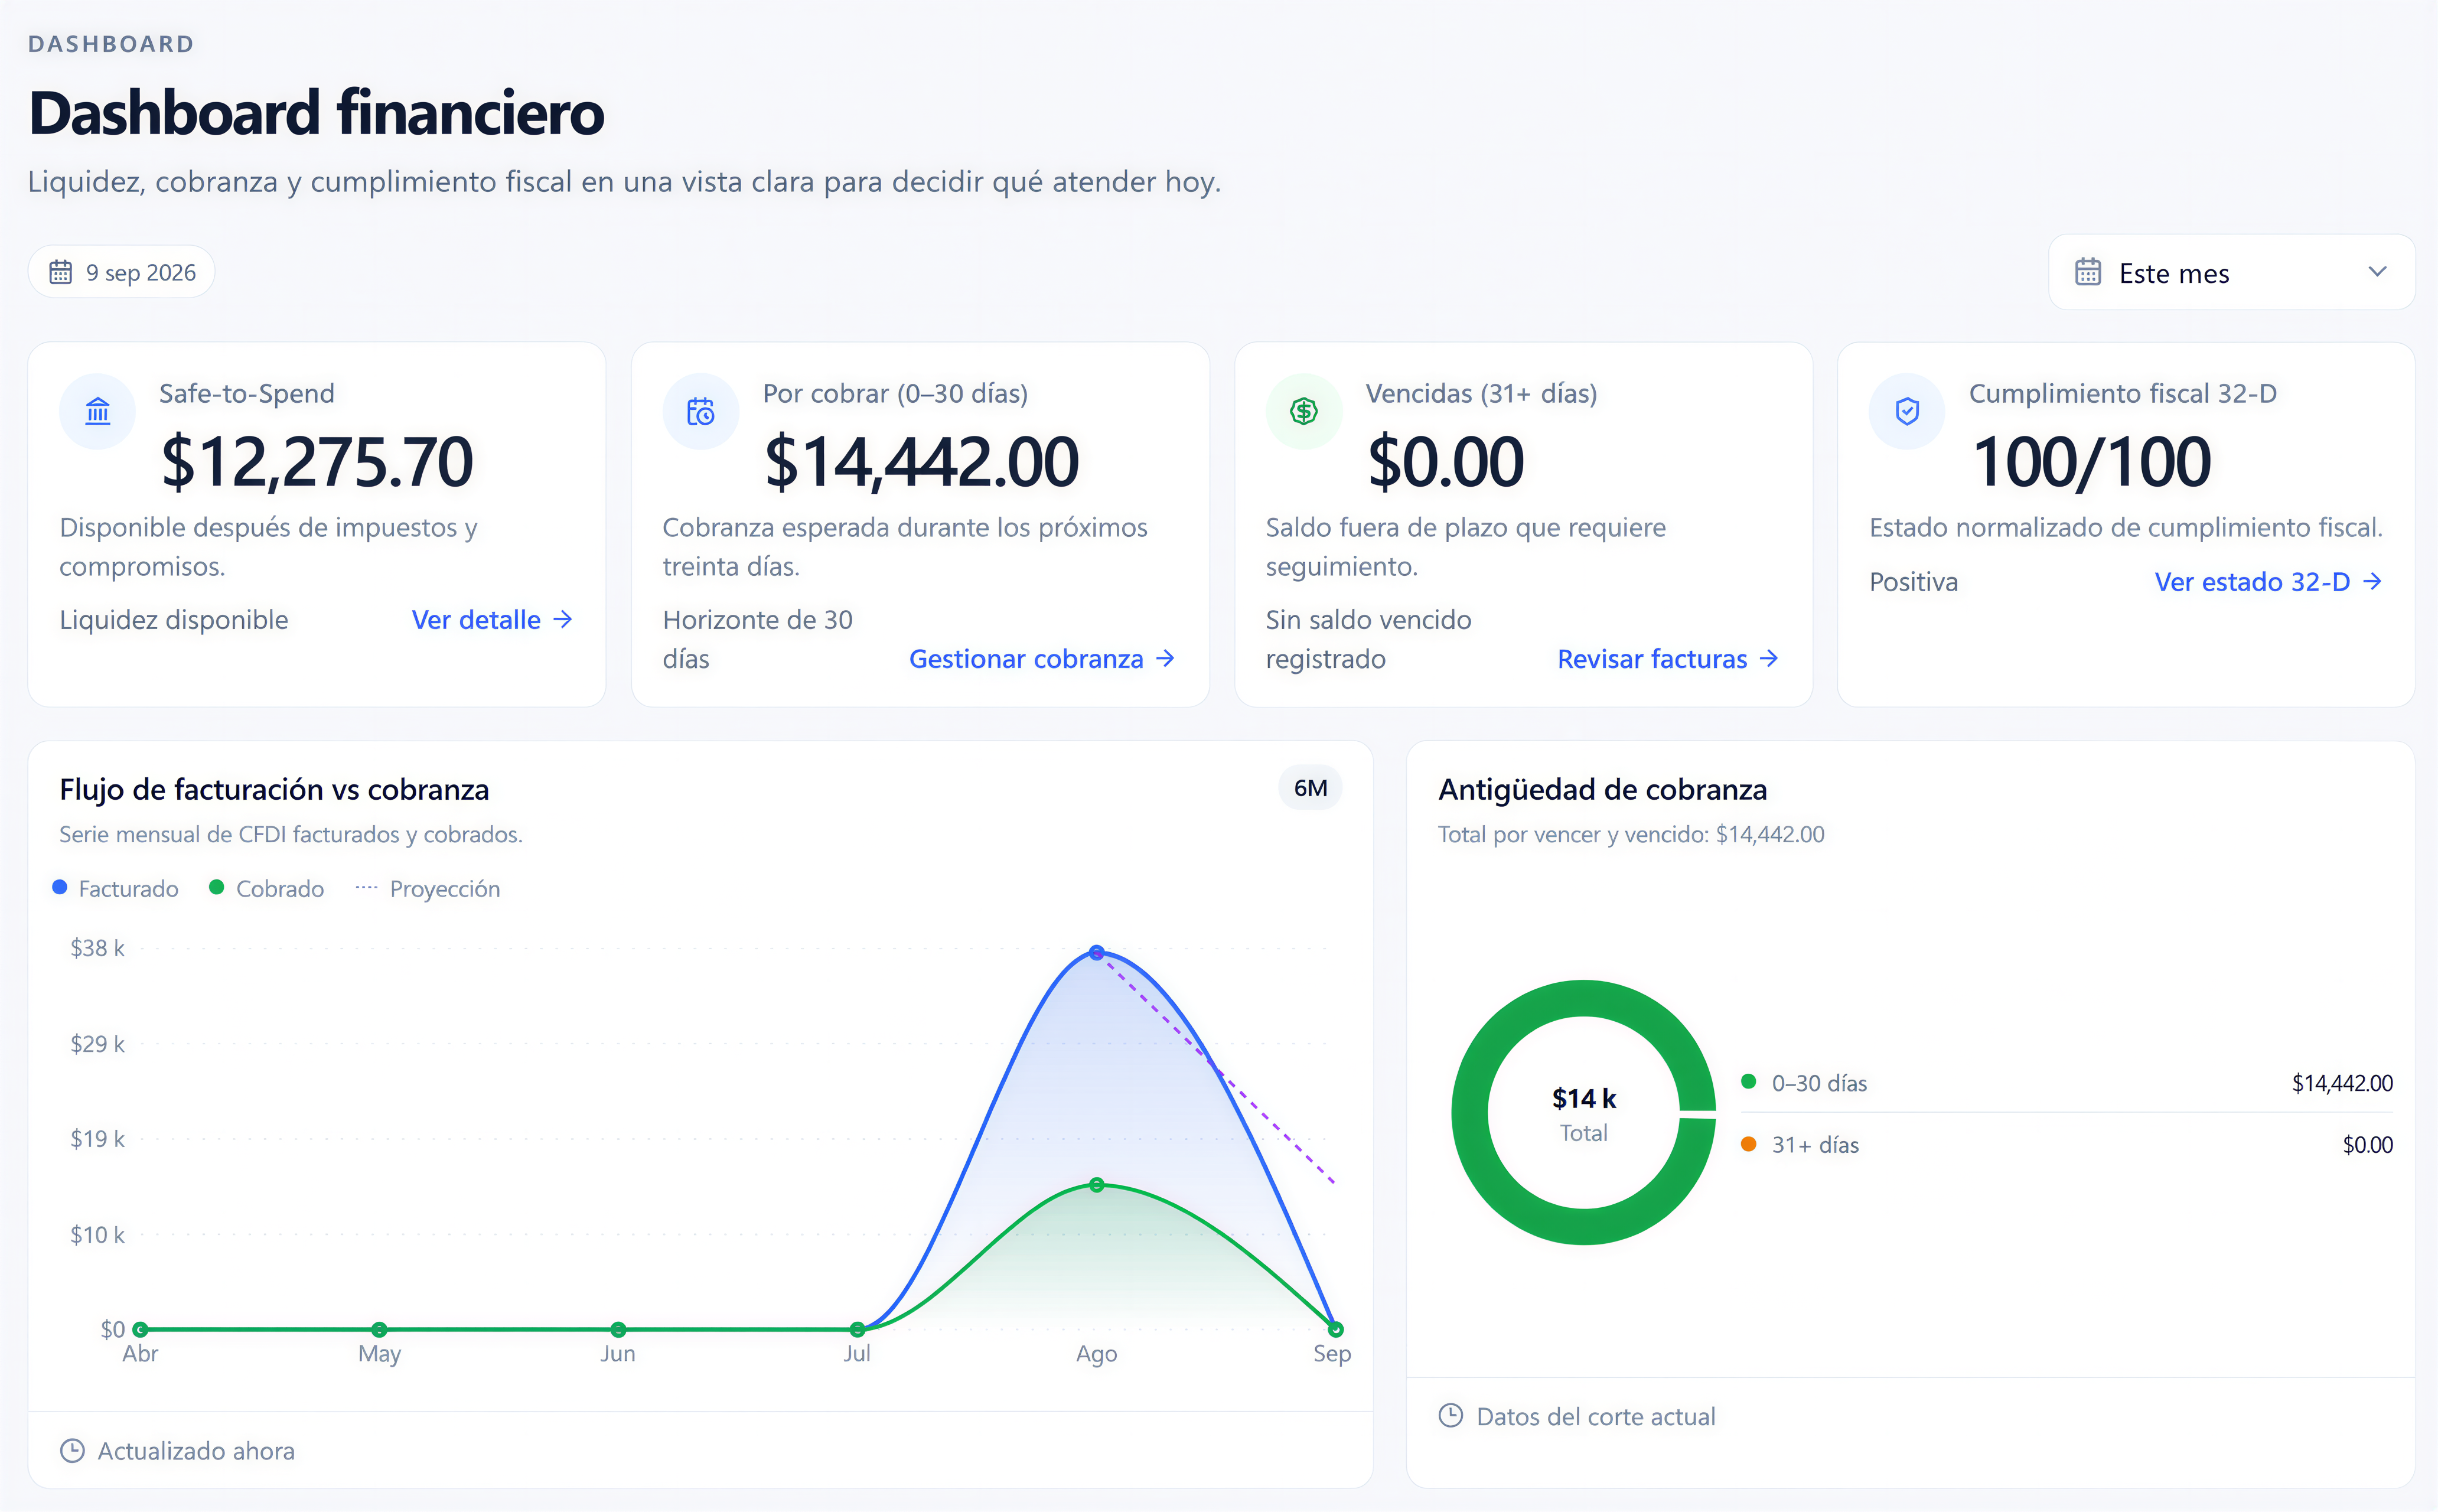2438x1512 pixels.
Task: Click the $14 k Total donut center
Action: [x=1584, y=1114]
